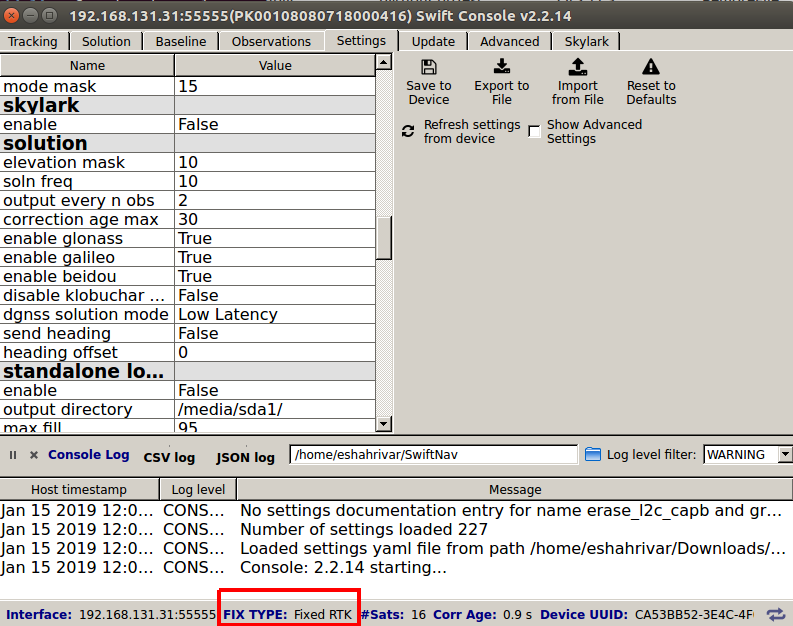The image size is (793, 626).
Task: Click the Reset to Defaults warning icon
Action: (651, 68)
